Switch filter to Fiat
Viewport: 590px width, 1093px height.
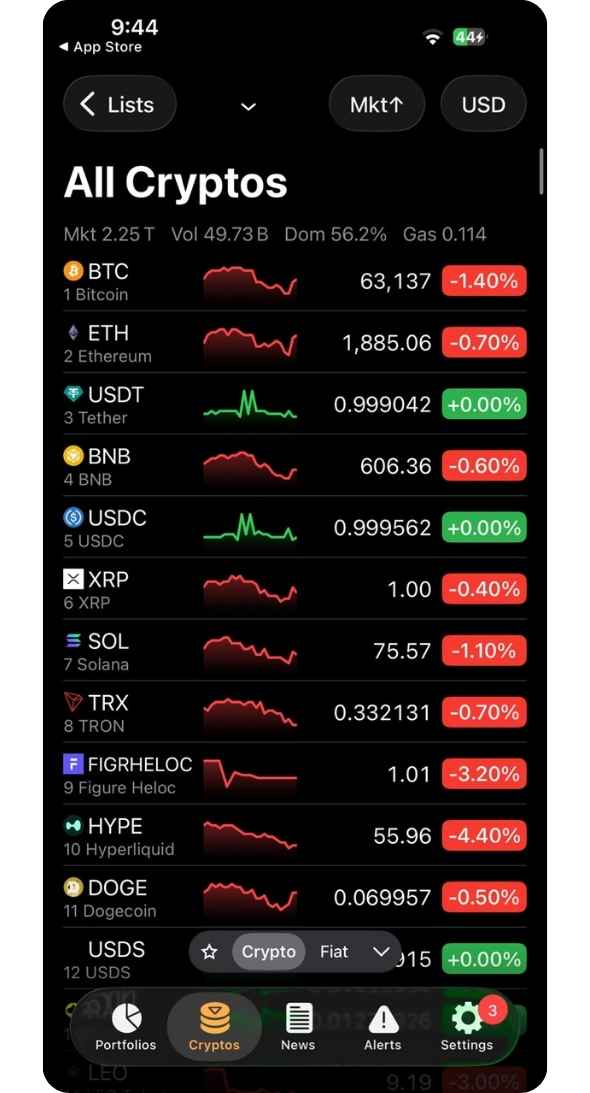click(x=334, y=952)
